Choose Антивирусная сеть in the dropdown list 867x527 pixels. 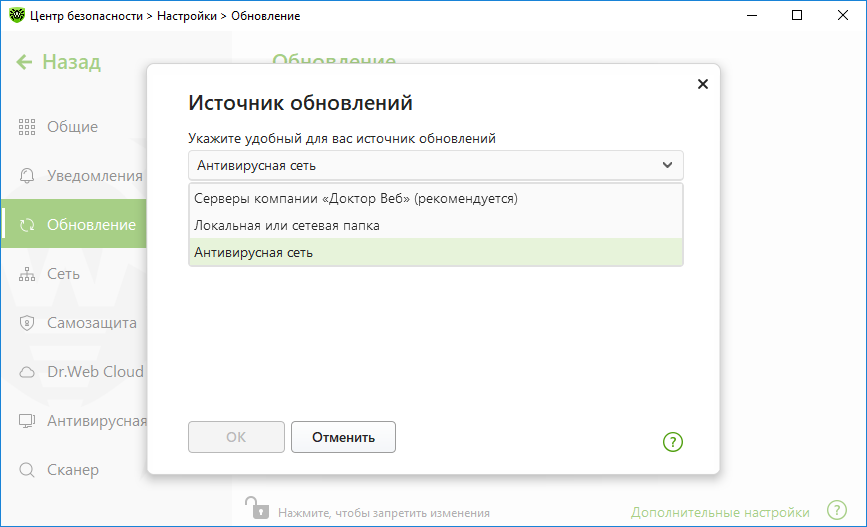click(x=436, y=252)
